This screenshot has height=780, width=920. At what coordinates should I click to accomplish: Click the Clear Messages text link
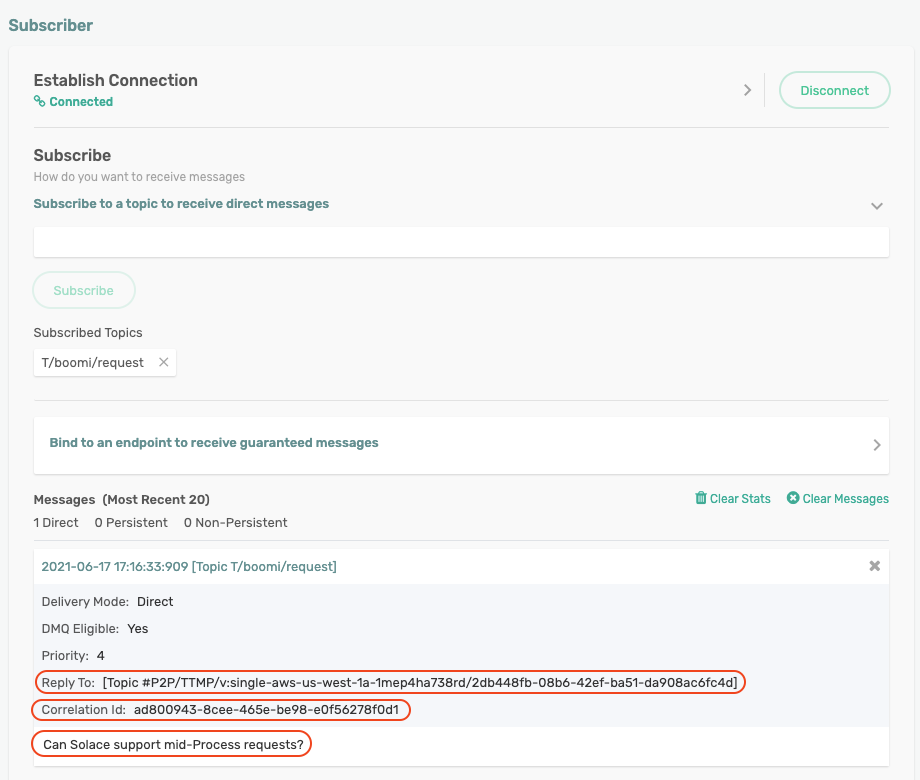click(x=845, y=498)
